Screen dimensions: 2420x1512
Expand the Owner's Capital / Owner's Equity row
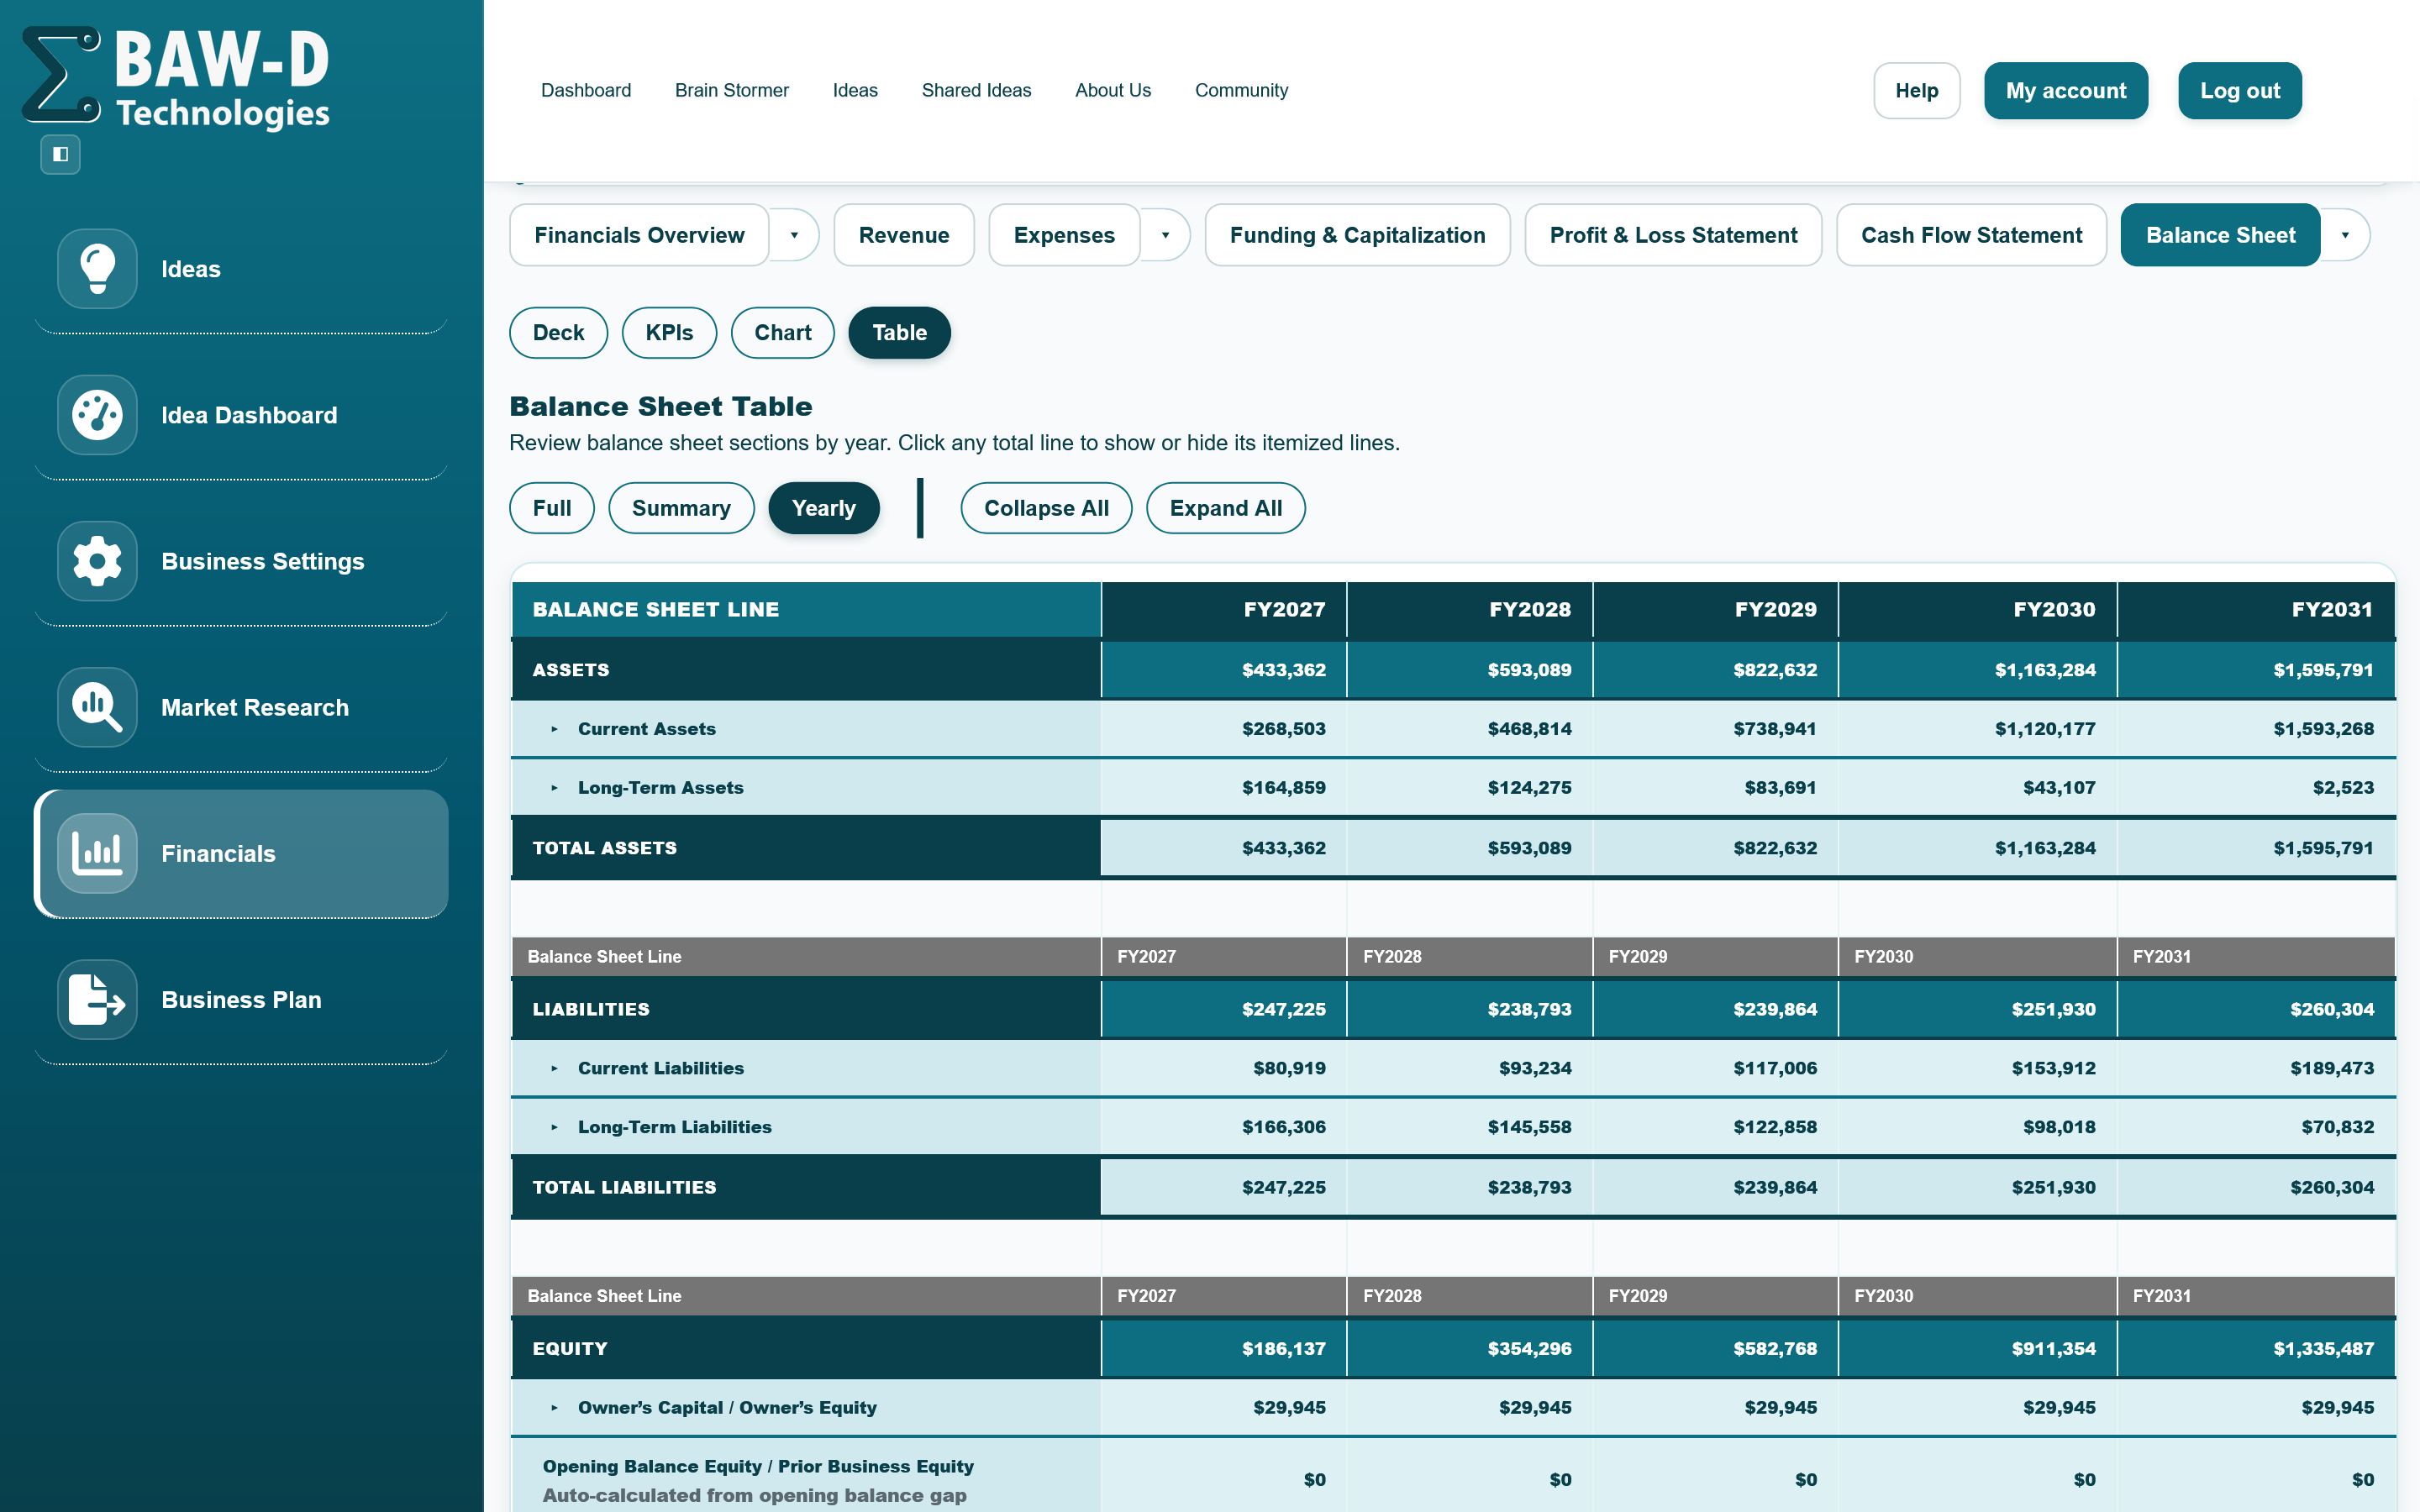tap(554, 1407)
